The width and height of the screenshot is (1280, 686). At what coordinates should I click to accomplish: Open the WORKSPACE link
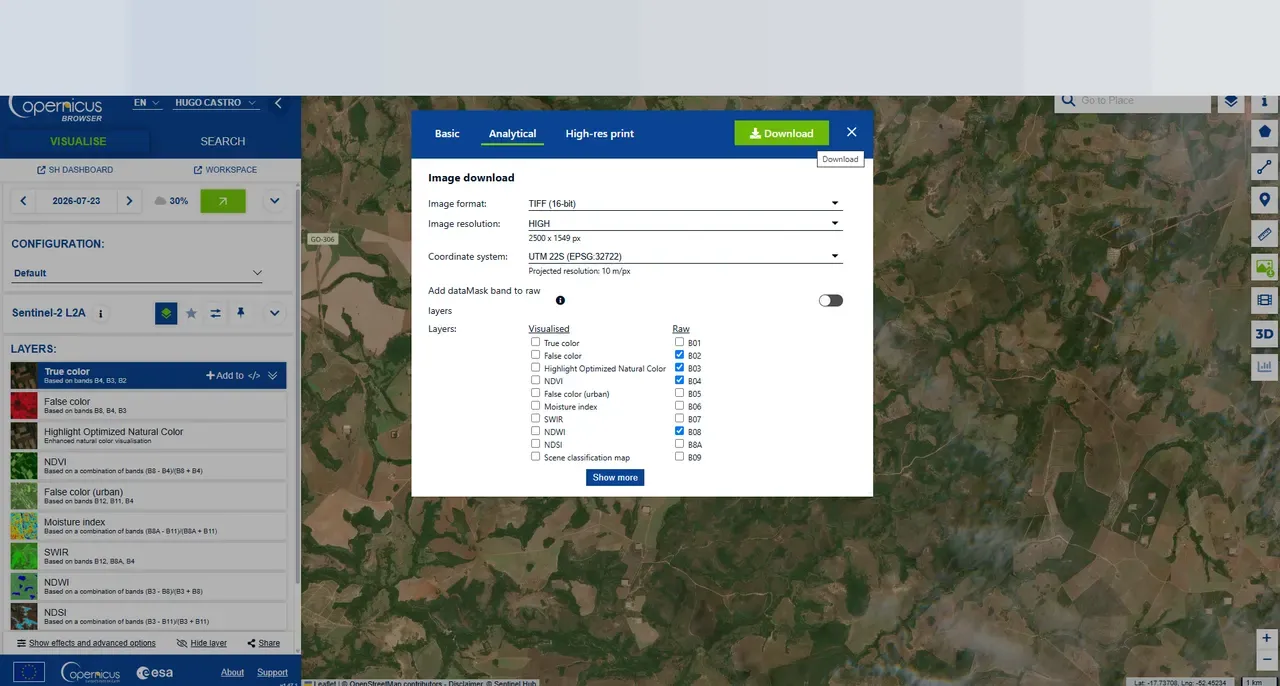click(225, 170)
